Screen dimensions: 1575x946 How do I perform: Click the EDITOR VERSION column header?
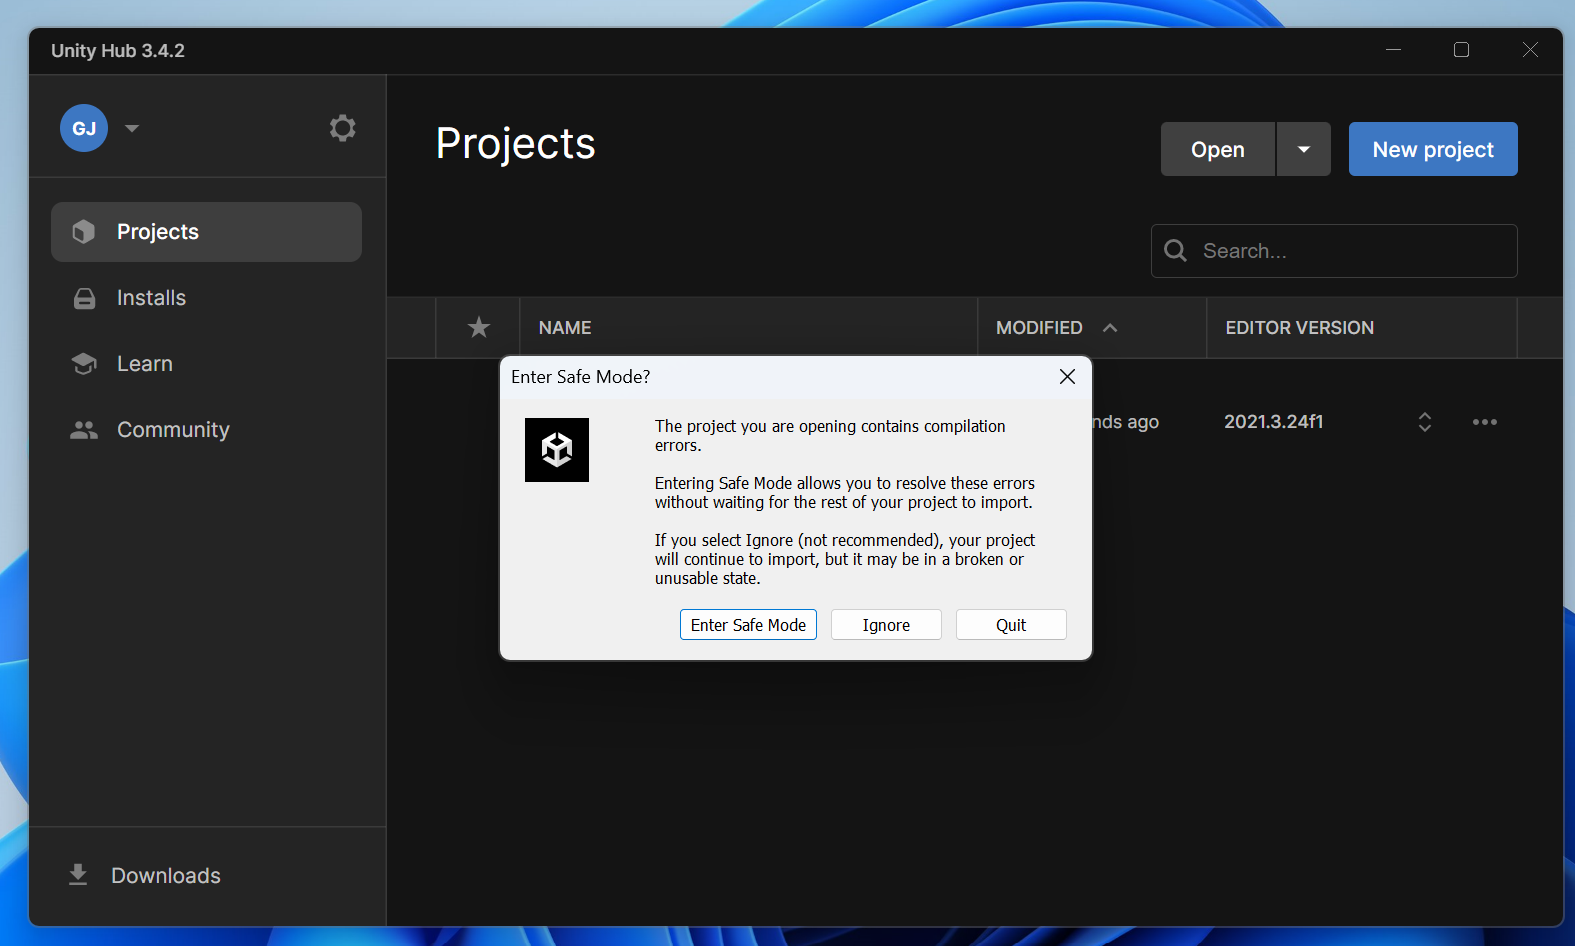(1299, 328)
